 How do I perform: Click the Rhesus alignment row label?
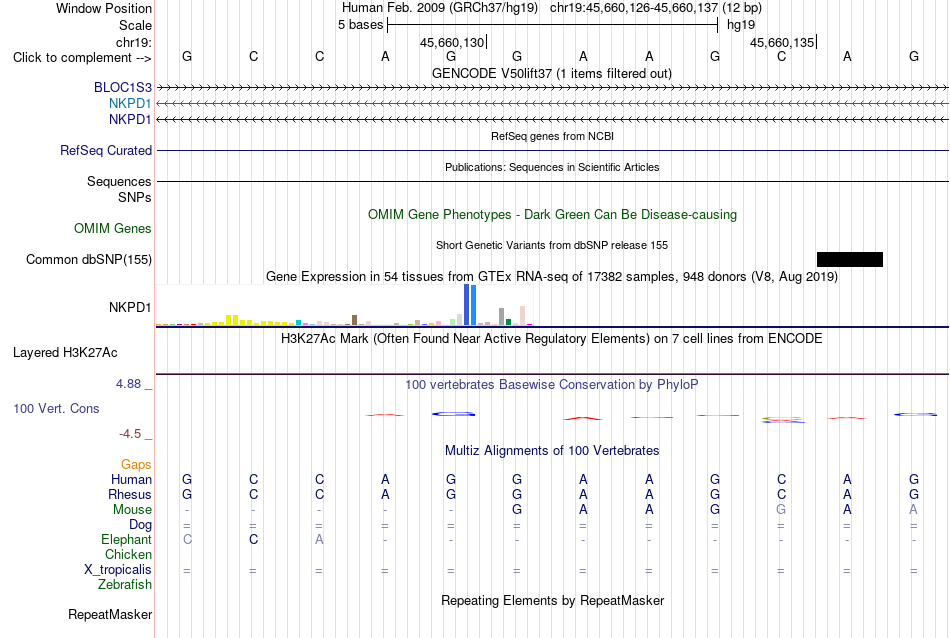(130, 494)
